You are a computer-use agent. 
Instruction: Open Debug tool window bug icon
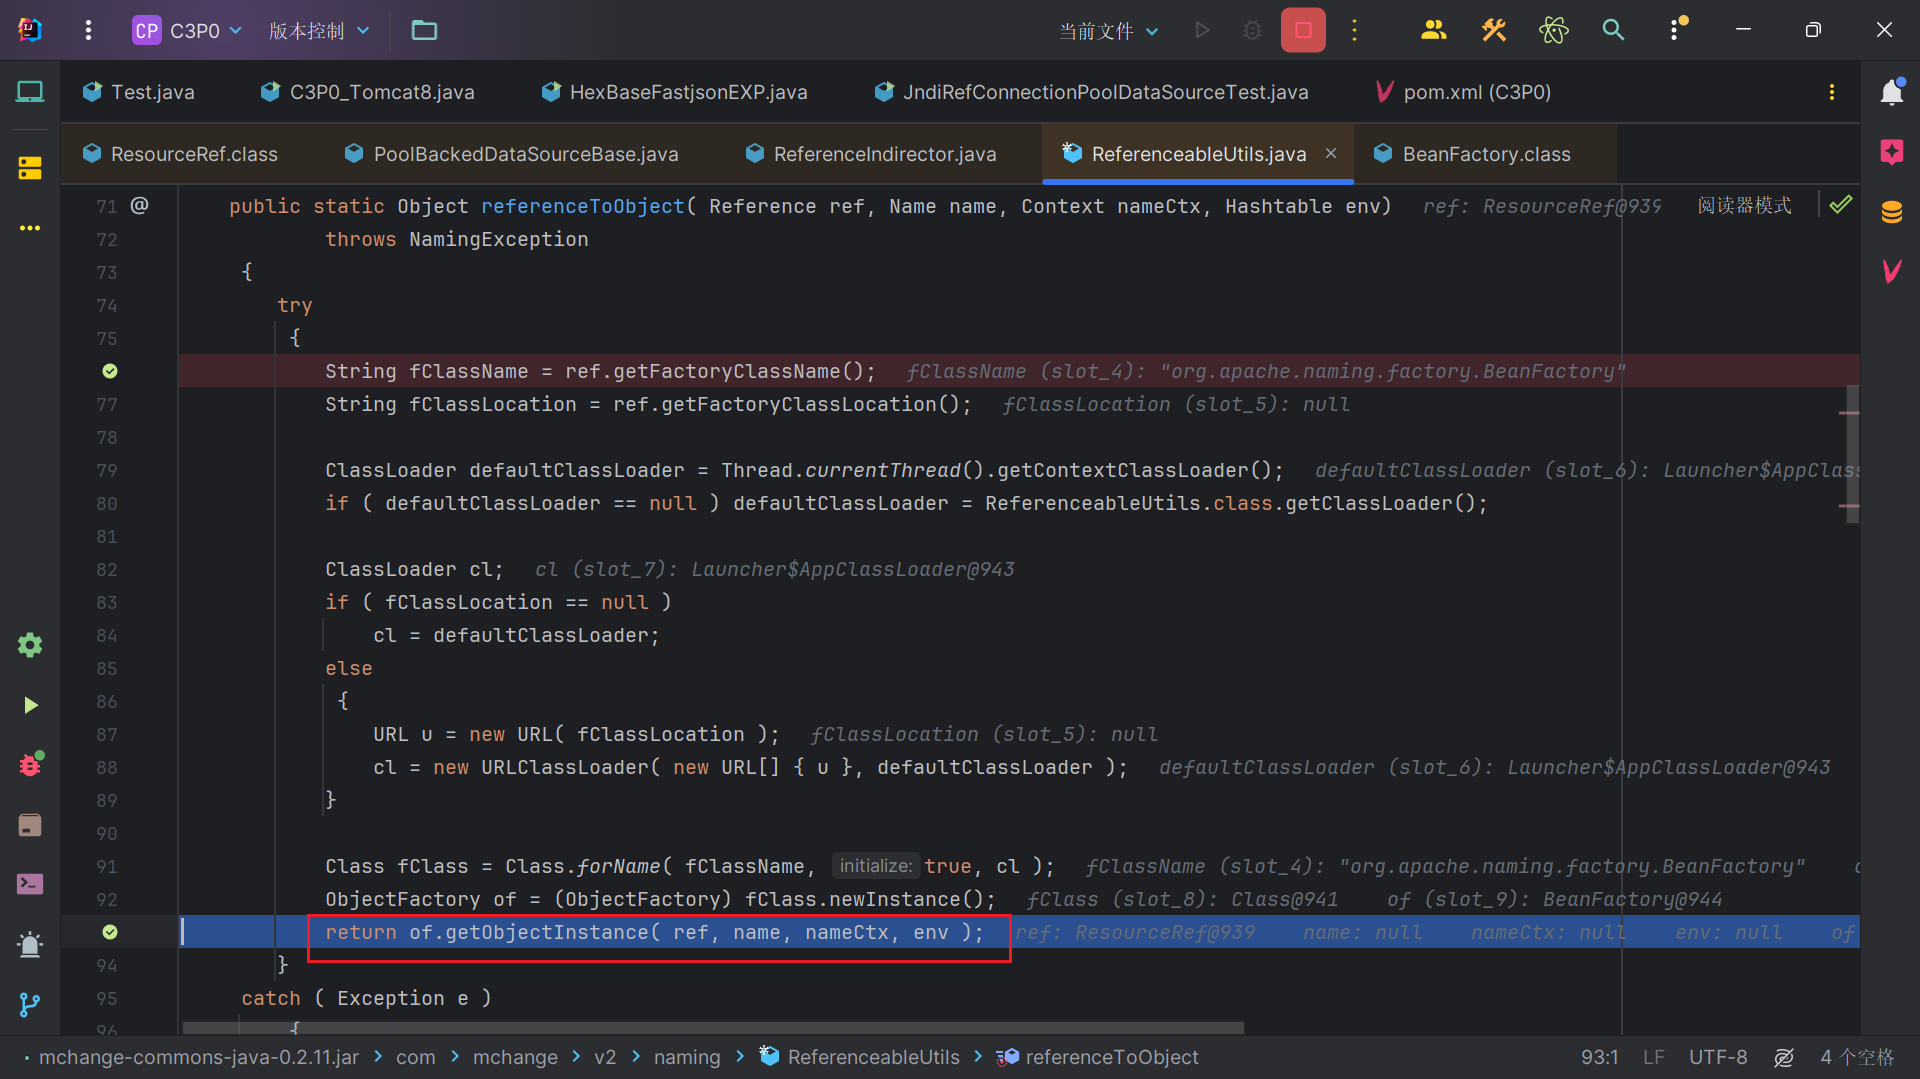pos(30,765)
